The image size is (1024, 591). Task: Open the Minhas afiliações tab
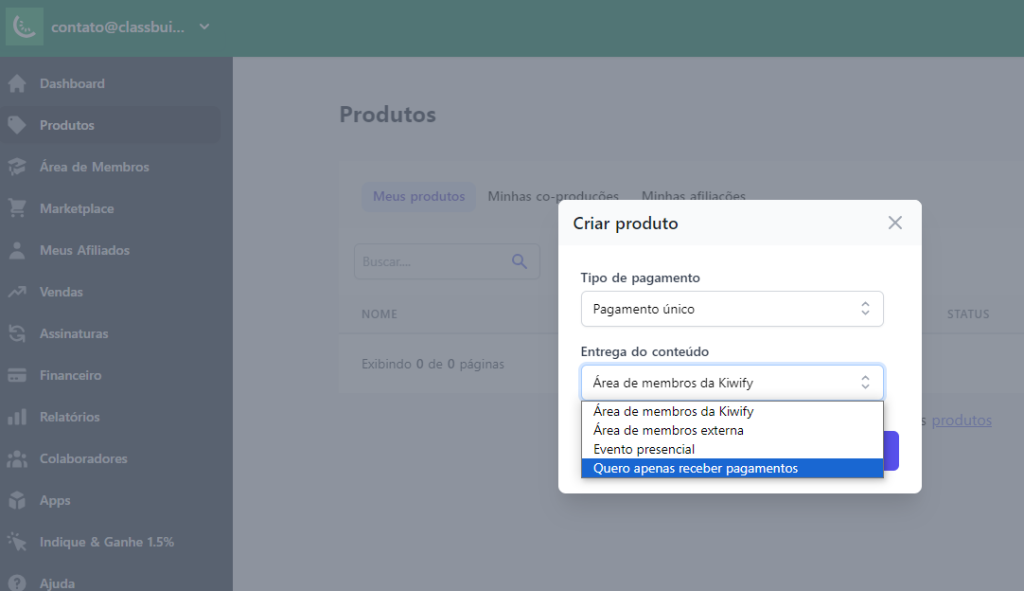click(x=693, y=197)
